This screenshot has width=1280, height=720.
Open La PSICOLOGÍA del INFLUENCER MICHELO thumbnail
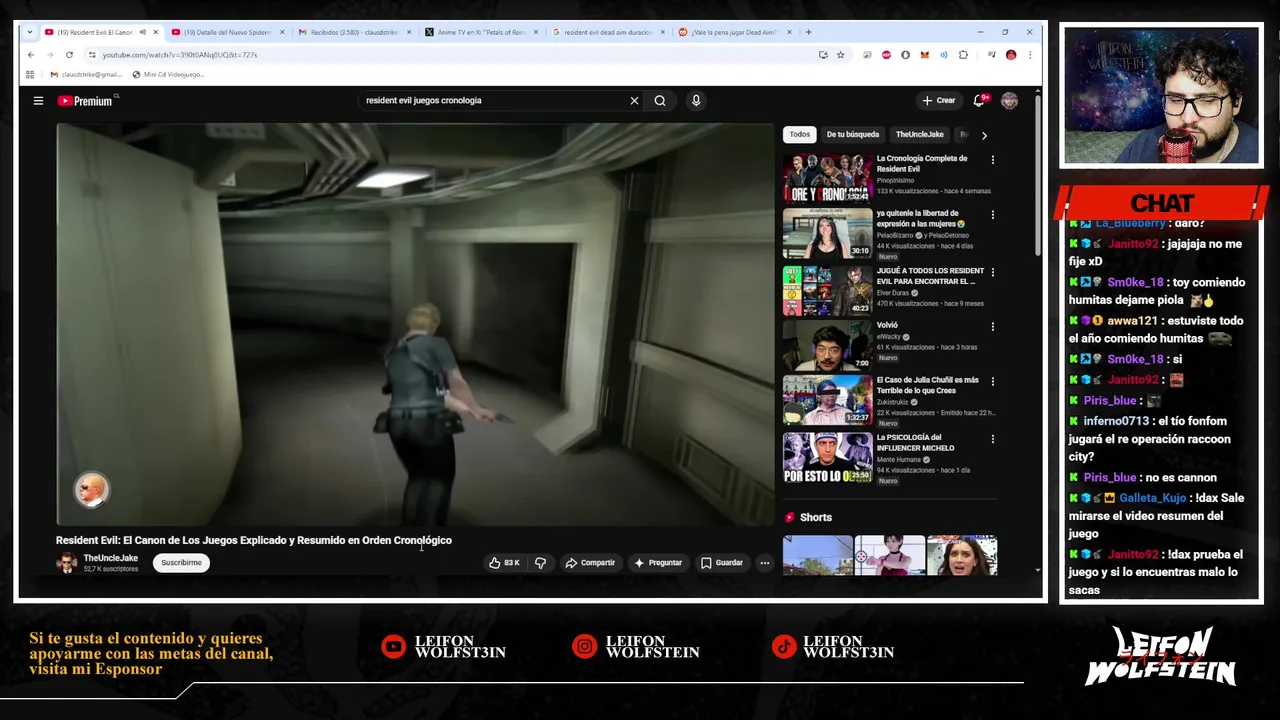coord(827,457)
